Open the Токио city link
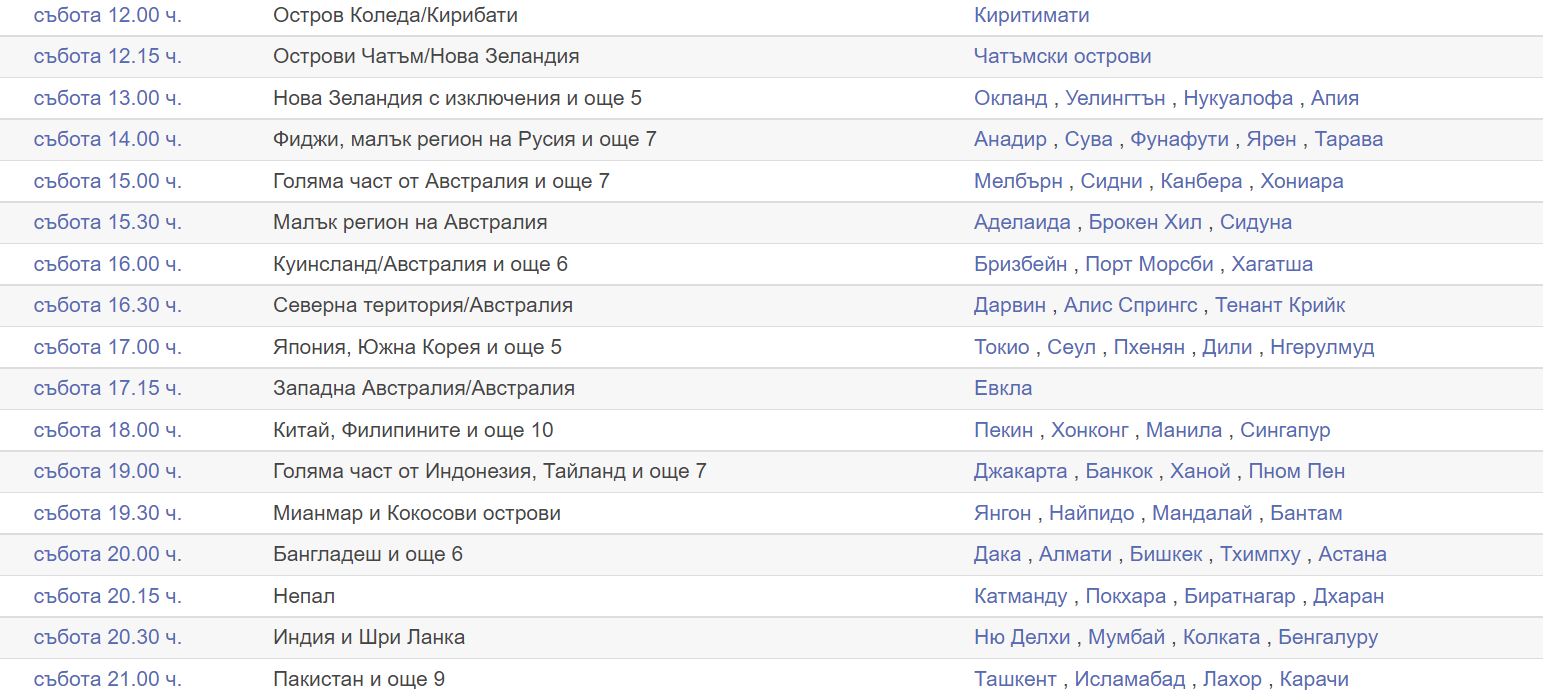The height and width of the screenshot is (696, 1543). (1001, 348)
